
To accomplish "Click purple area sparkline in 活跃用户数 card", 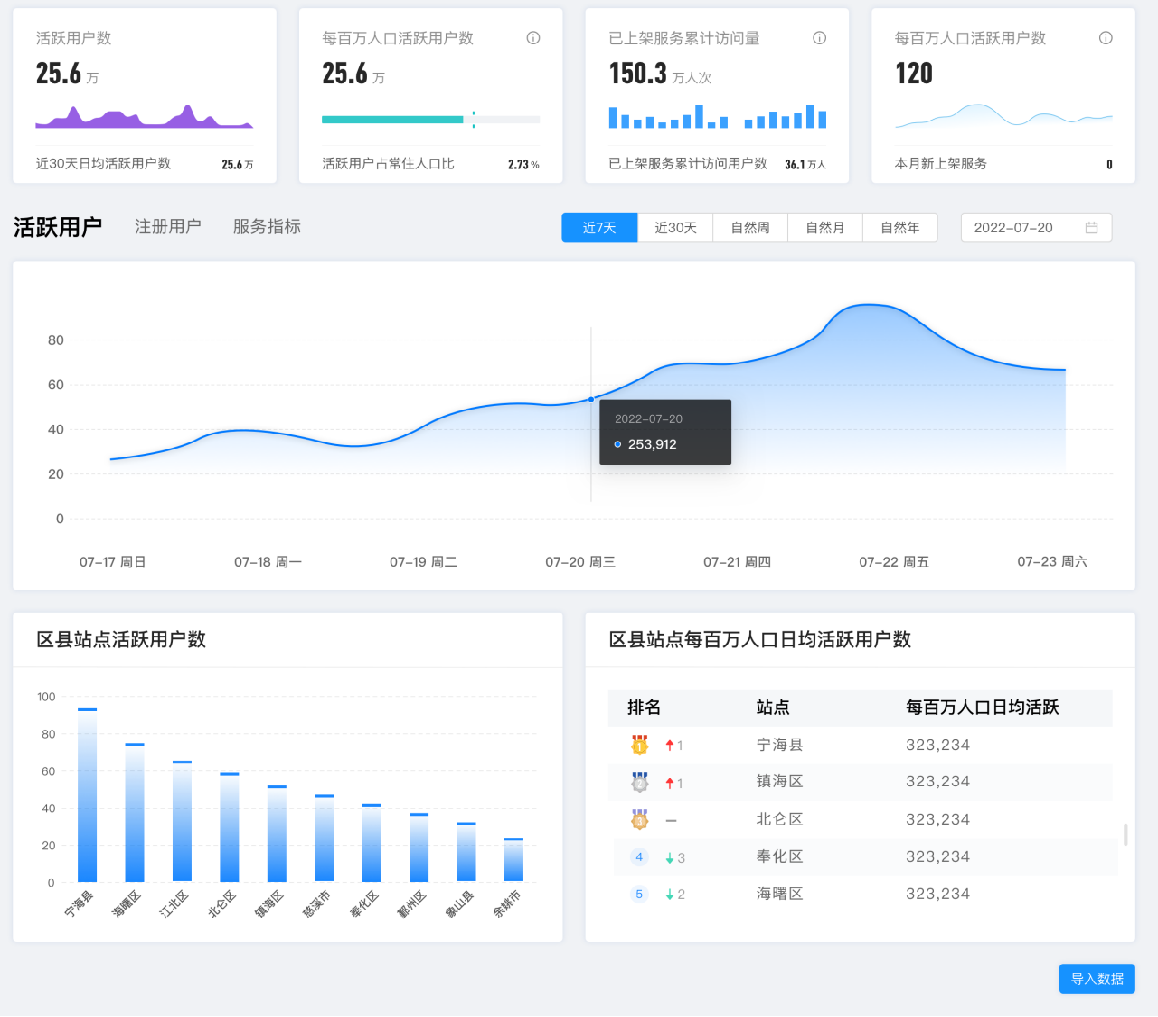I will coord(144,117).
